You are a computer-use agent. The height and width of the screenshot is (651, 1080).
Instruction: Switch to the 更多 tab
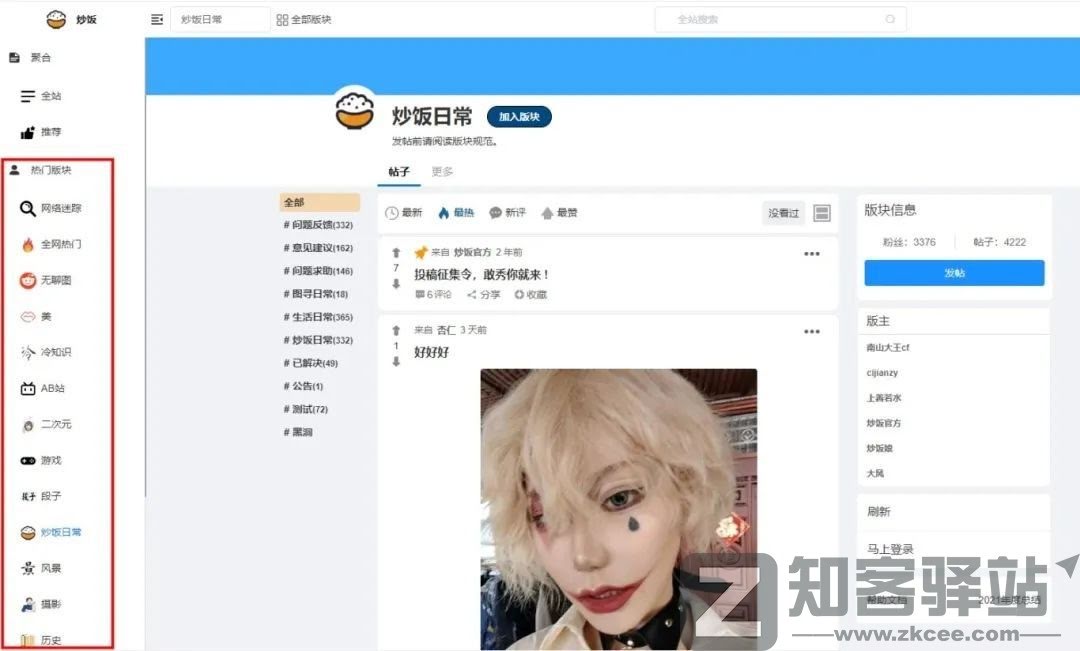click(x=442, y=172)
